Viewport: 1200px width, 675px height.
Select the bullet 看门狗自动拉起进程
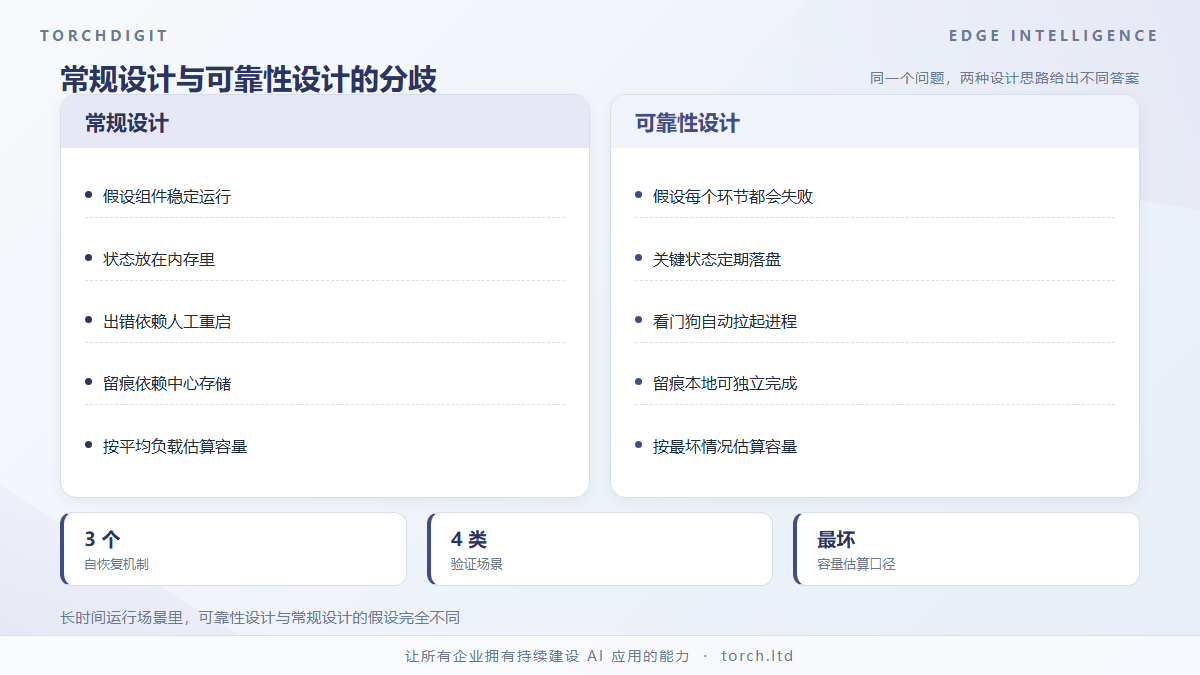click(725, 321)
